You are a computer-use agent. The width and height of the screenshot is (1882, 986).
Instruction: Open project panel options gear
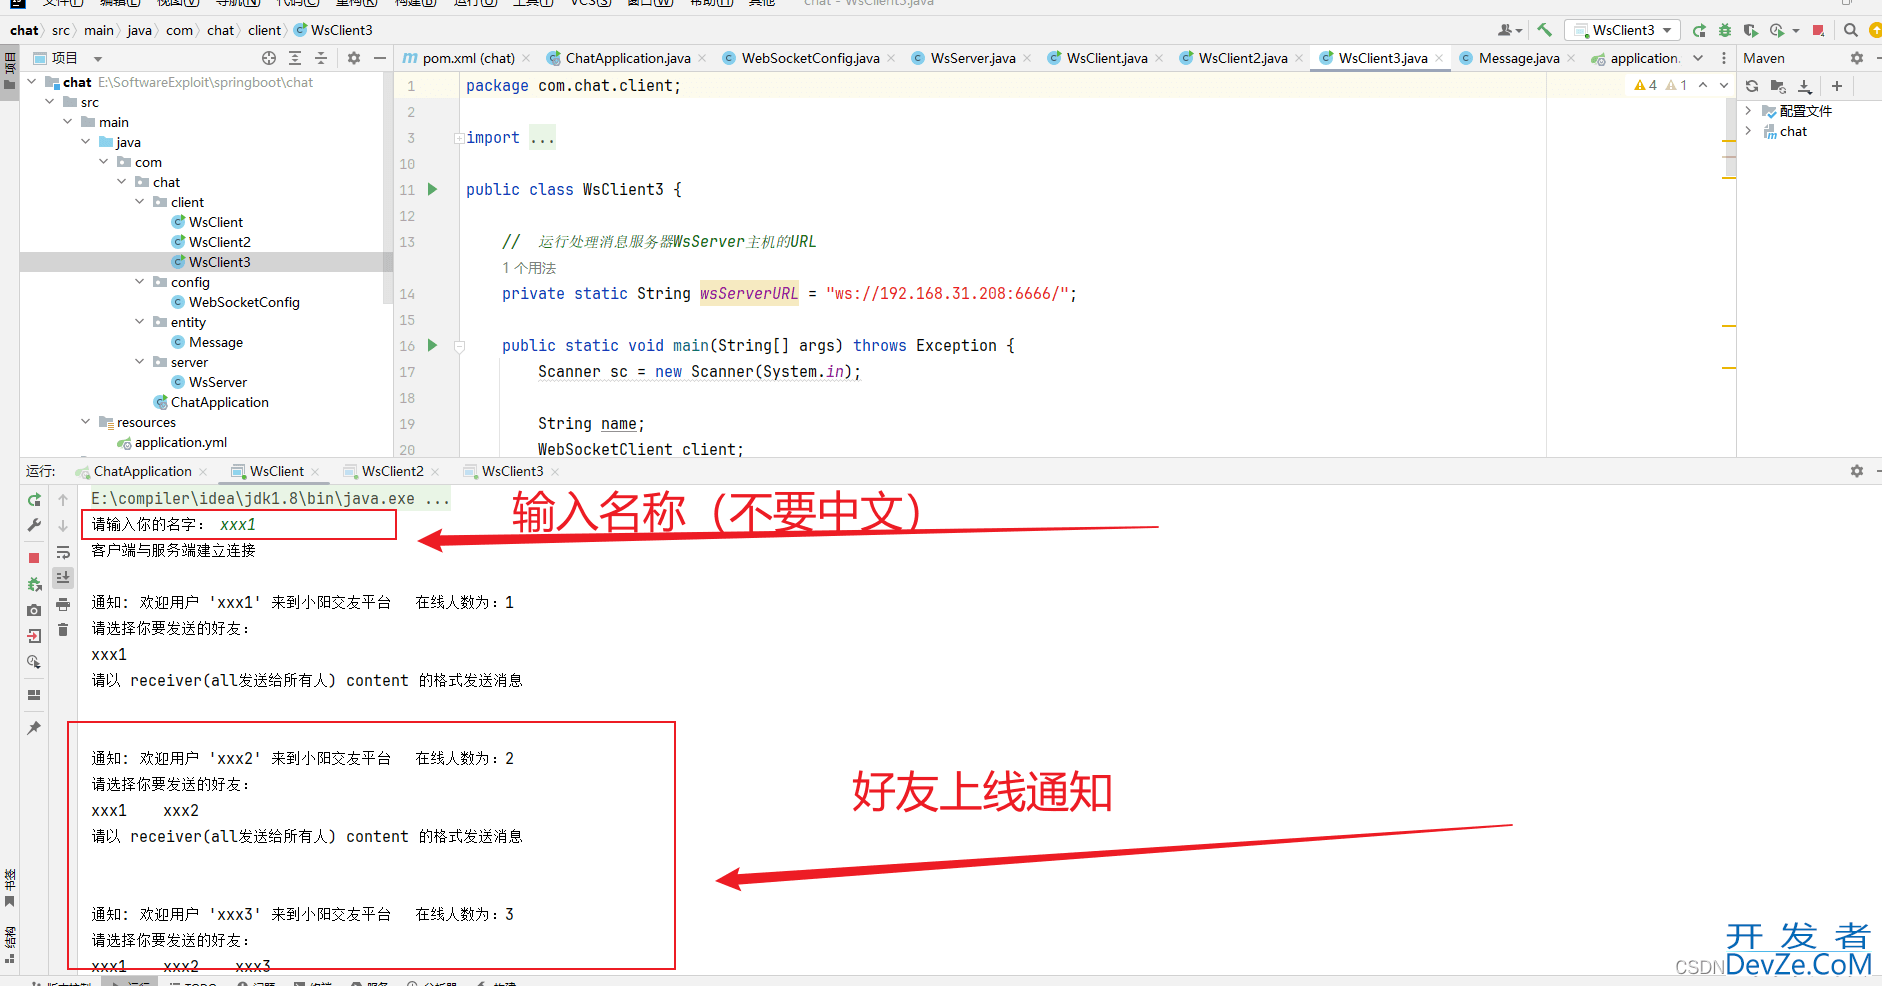[354, 58]
